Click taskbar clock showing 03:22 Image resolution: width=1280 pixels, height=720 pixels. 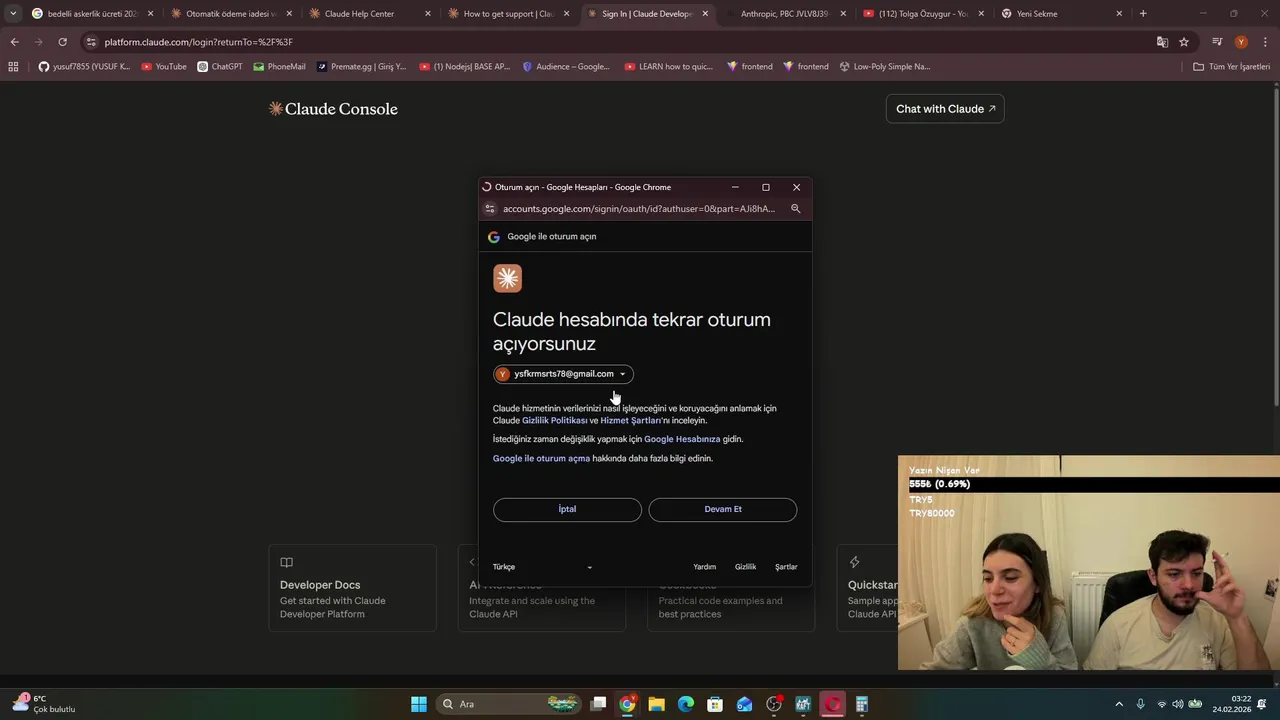(1231, 704)
